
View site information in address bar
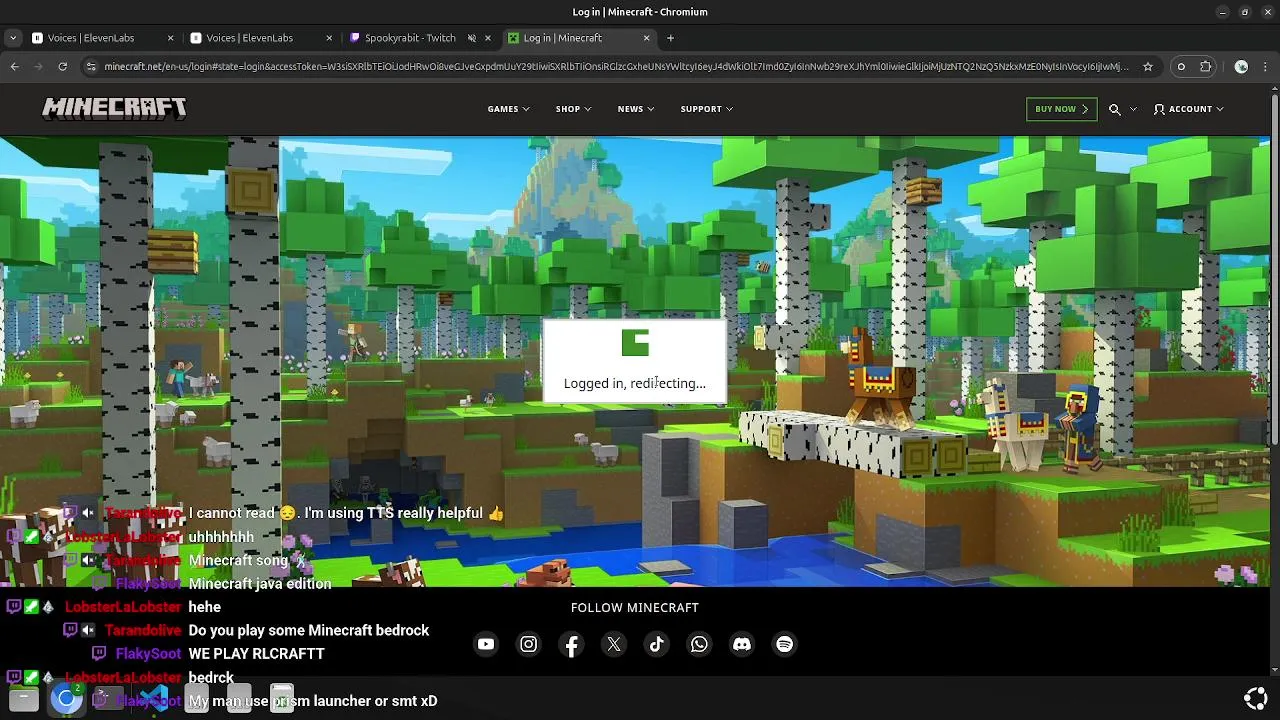(91, 66)
